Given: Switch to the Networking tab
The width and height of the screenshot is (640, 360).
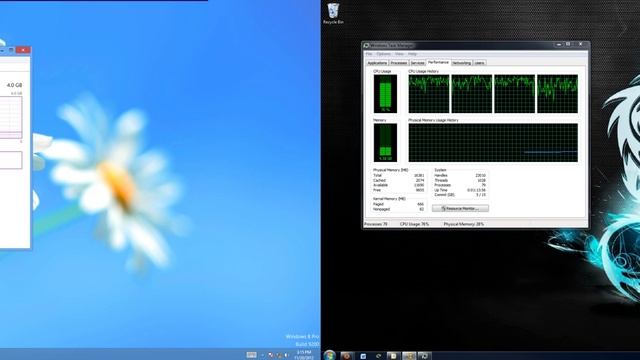Looking at the screenshot, I should (462, 63).
